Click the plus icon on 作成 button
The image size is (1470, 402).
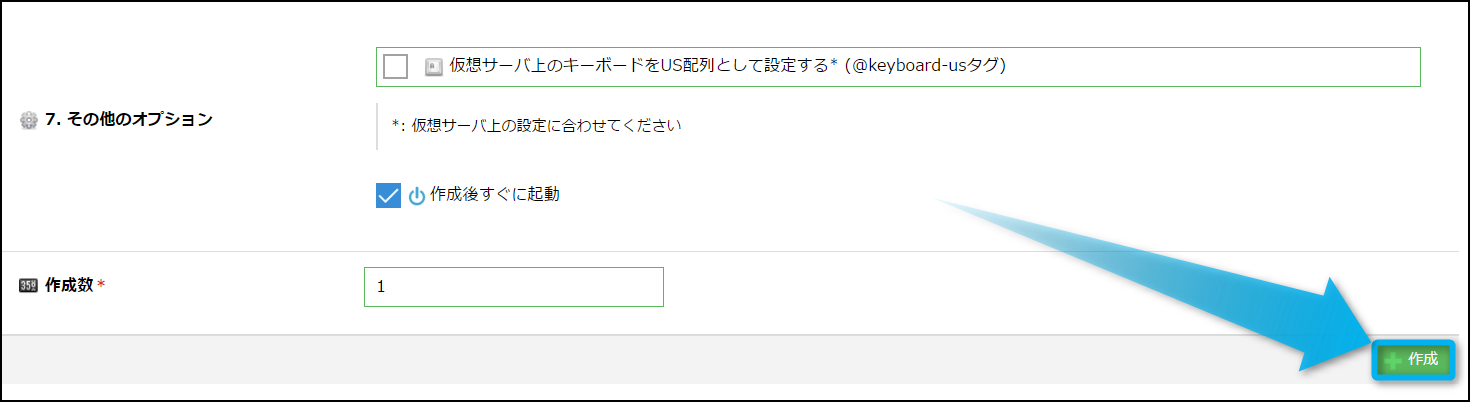tap(1393, 361)
